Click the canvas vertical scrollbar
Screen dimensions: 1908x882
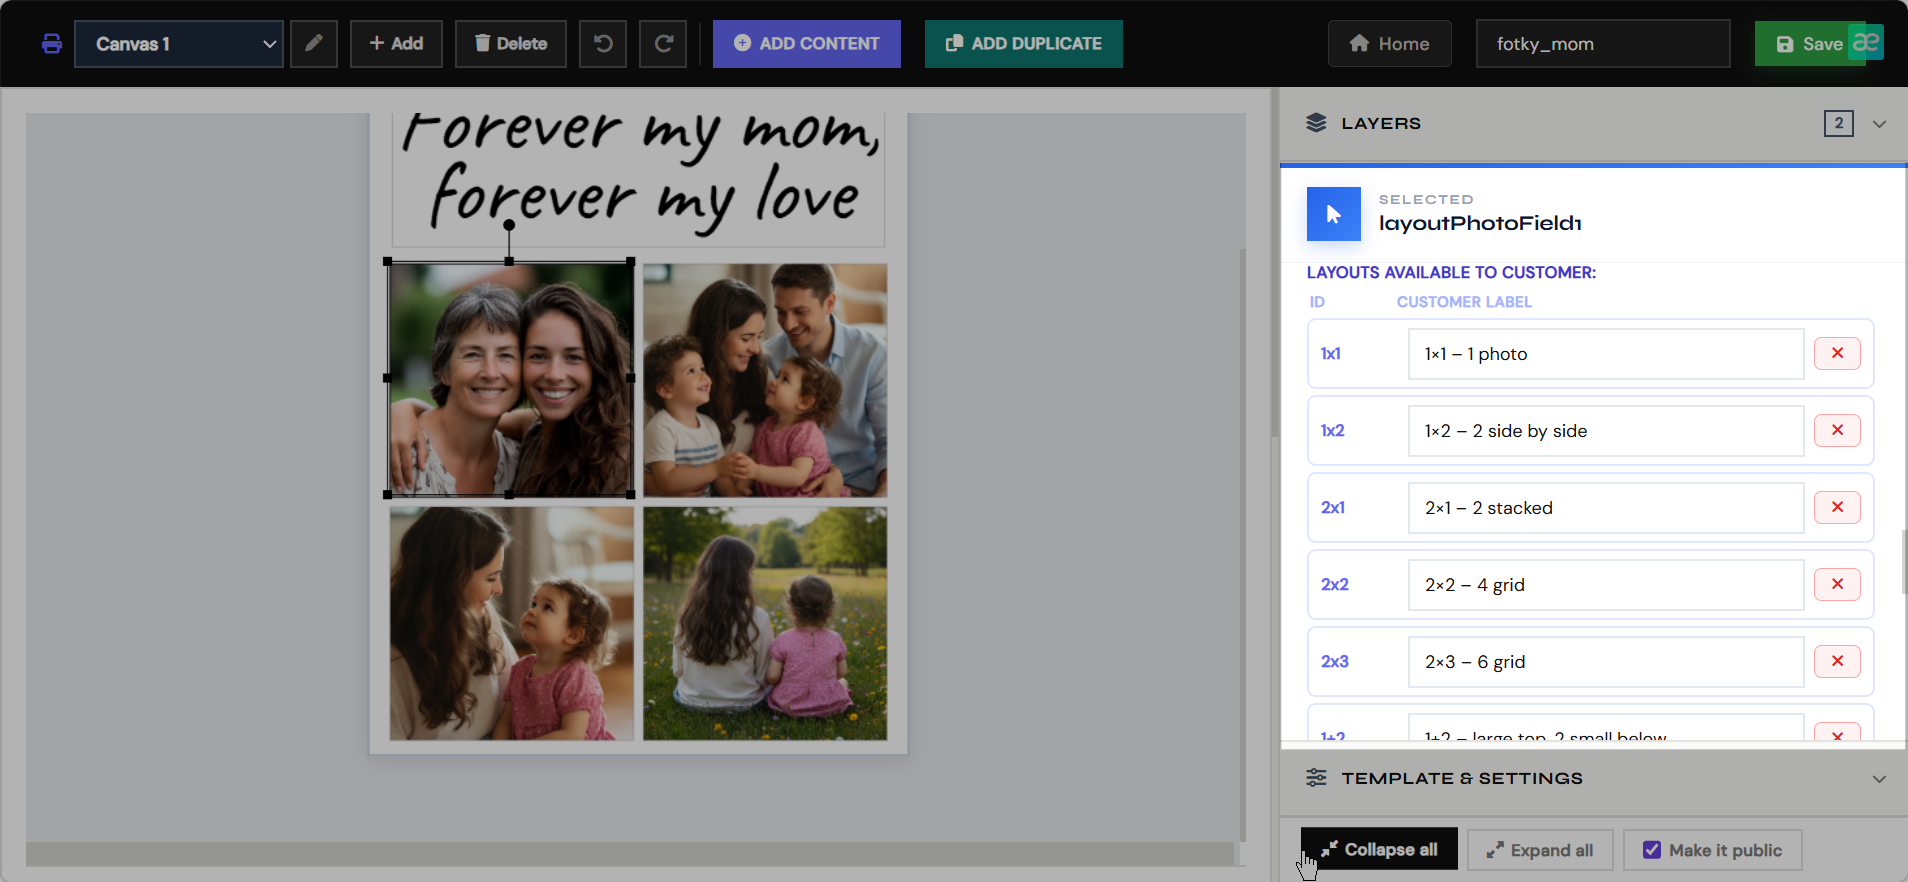point(1243,545)
